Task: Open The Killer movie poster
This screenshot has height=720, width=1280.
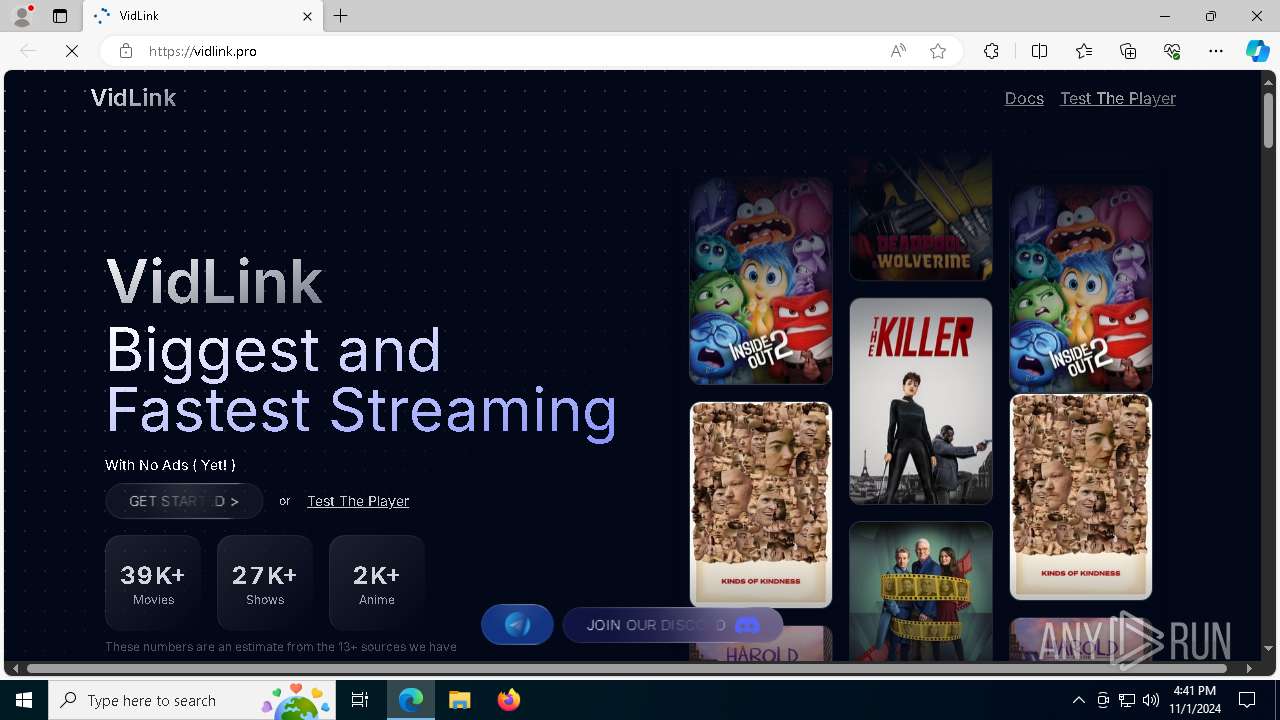Action: point(921,401)
